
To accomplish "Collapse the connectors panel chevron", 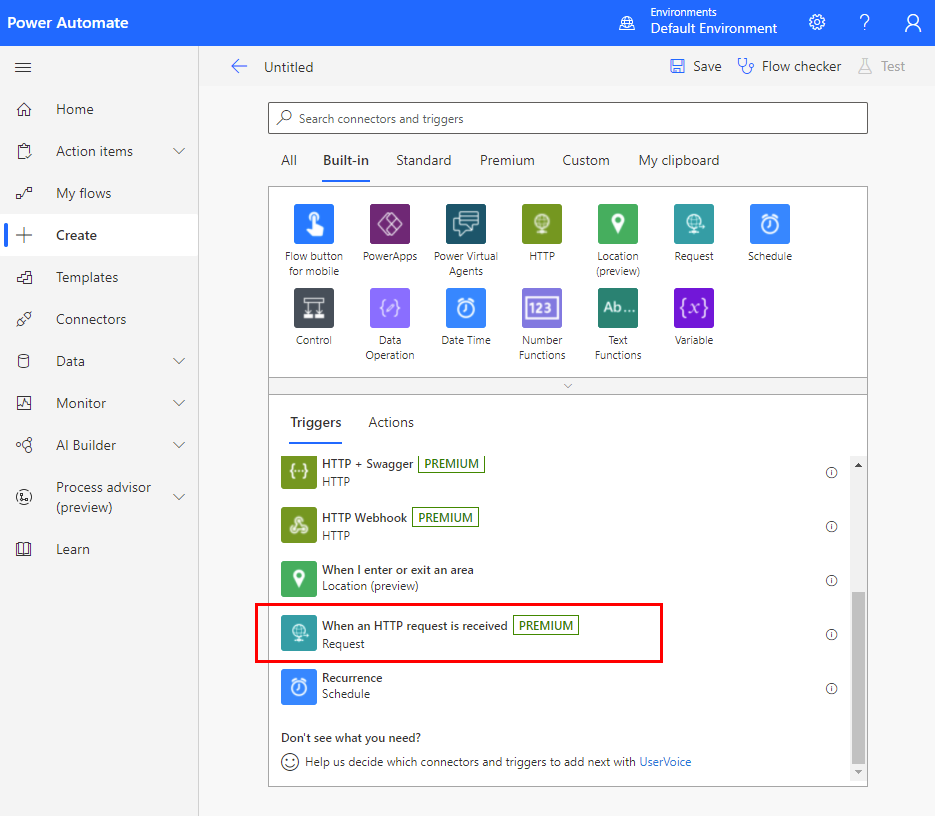I will pos(568,386).
